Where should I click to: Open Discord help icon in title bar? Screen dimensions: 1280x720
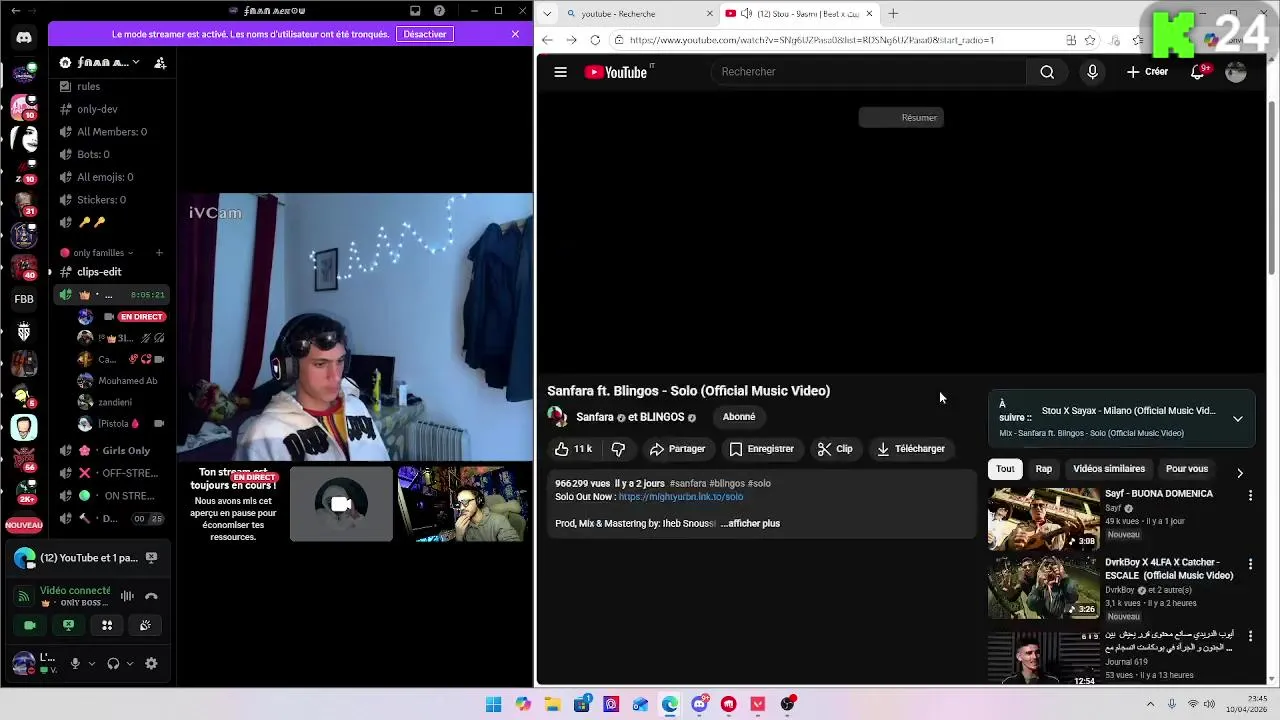click(x=439, y=11)
